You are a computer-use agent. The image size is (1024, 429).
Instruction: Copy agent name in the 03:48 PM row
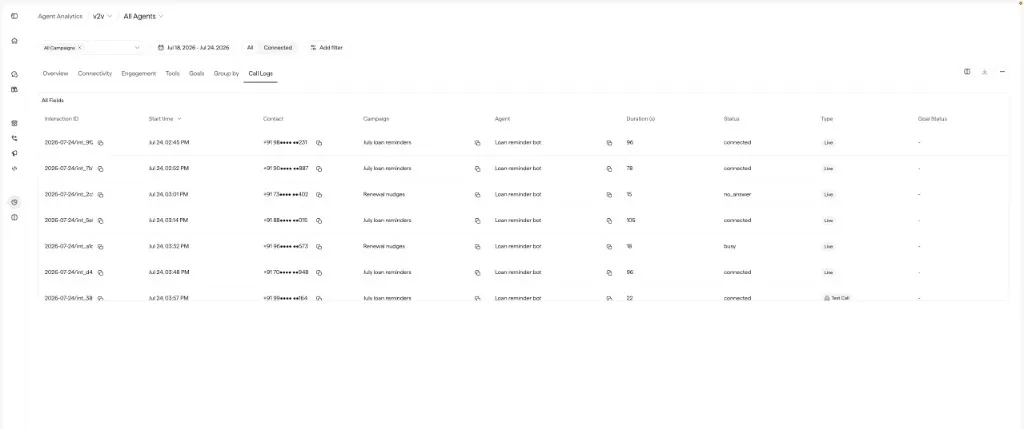point(609,272)
